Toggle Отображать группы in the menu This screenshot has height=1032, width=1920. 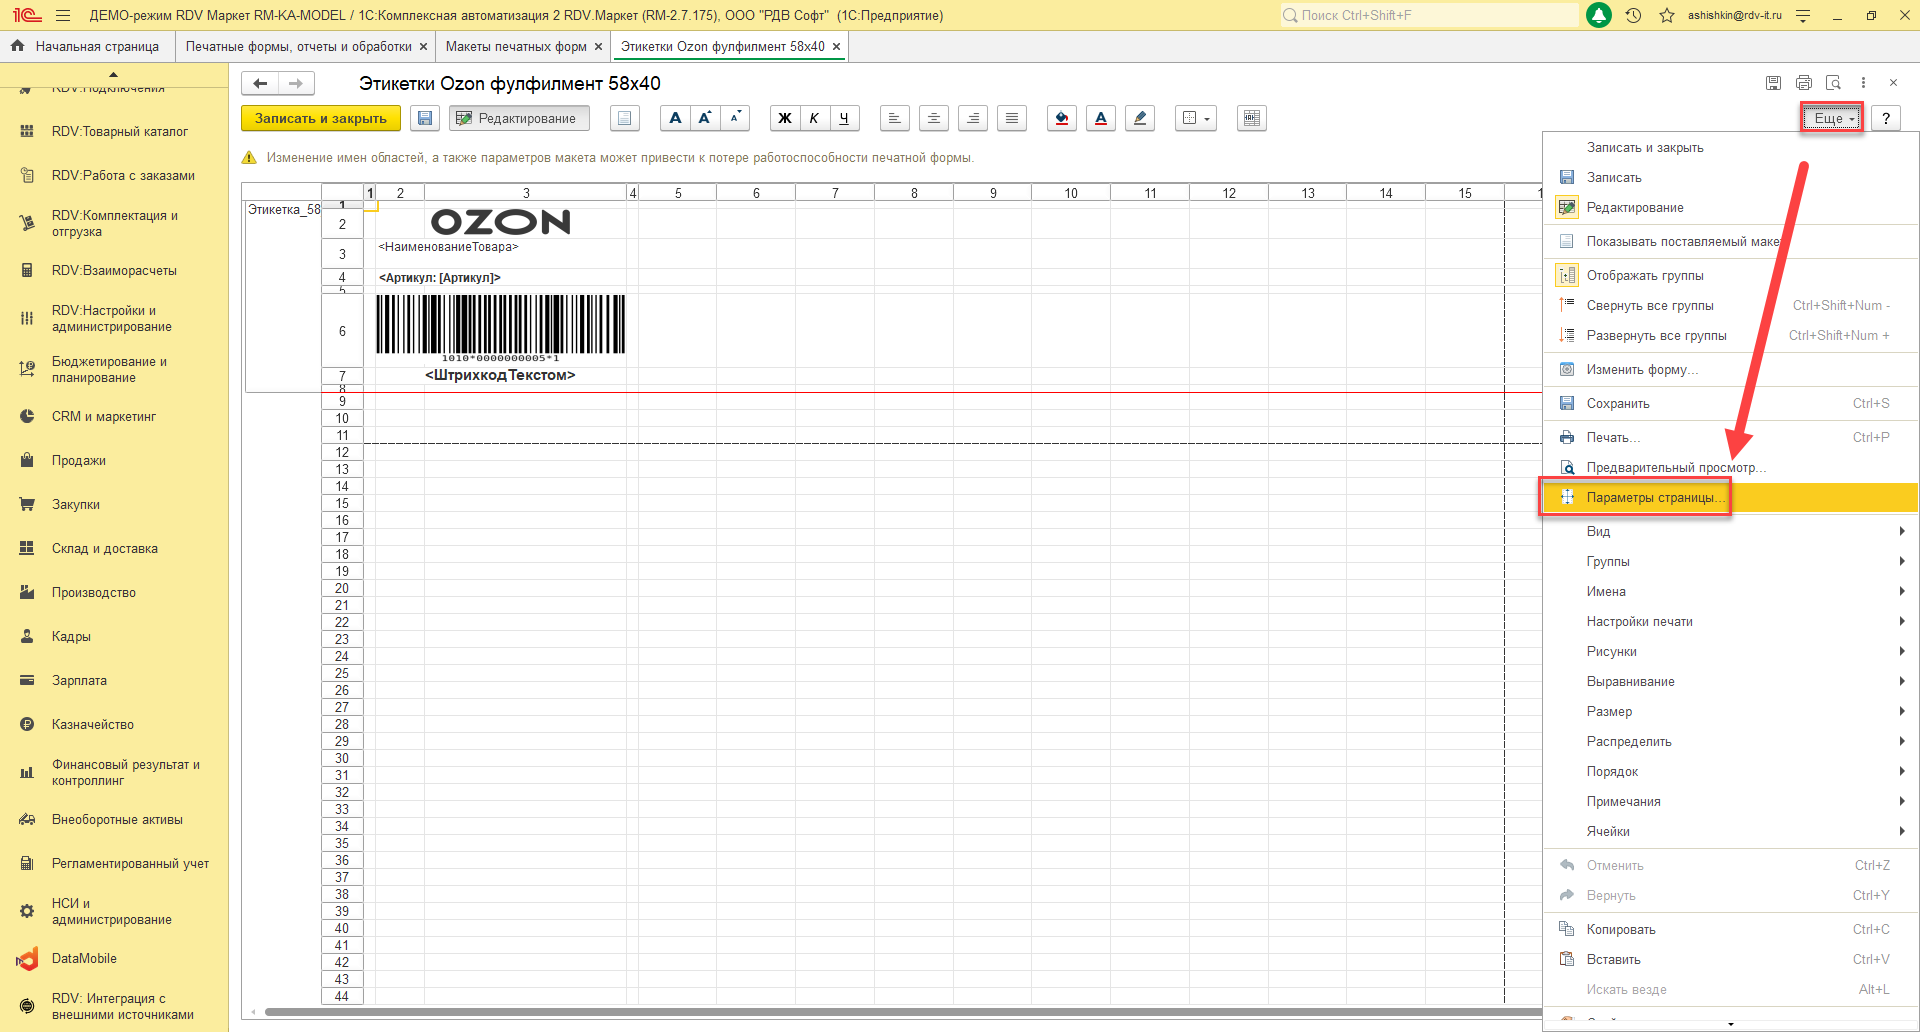tap(1730, 275)
